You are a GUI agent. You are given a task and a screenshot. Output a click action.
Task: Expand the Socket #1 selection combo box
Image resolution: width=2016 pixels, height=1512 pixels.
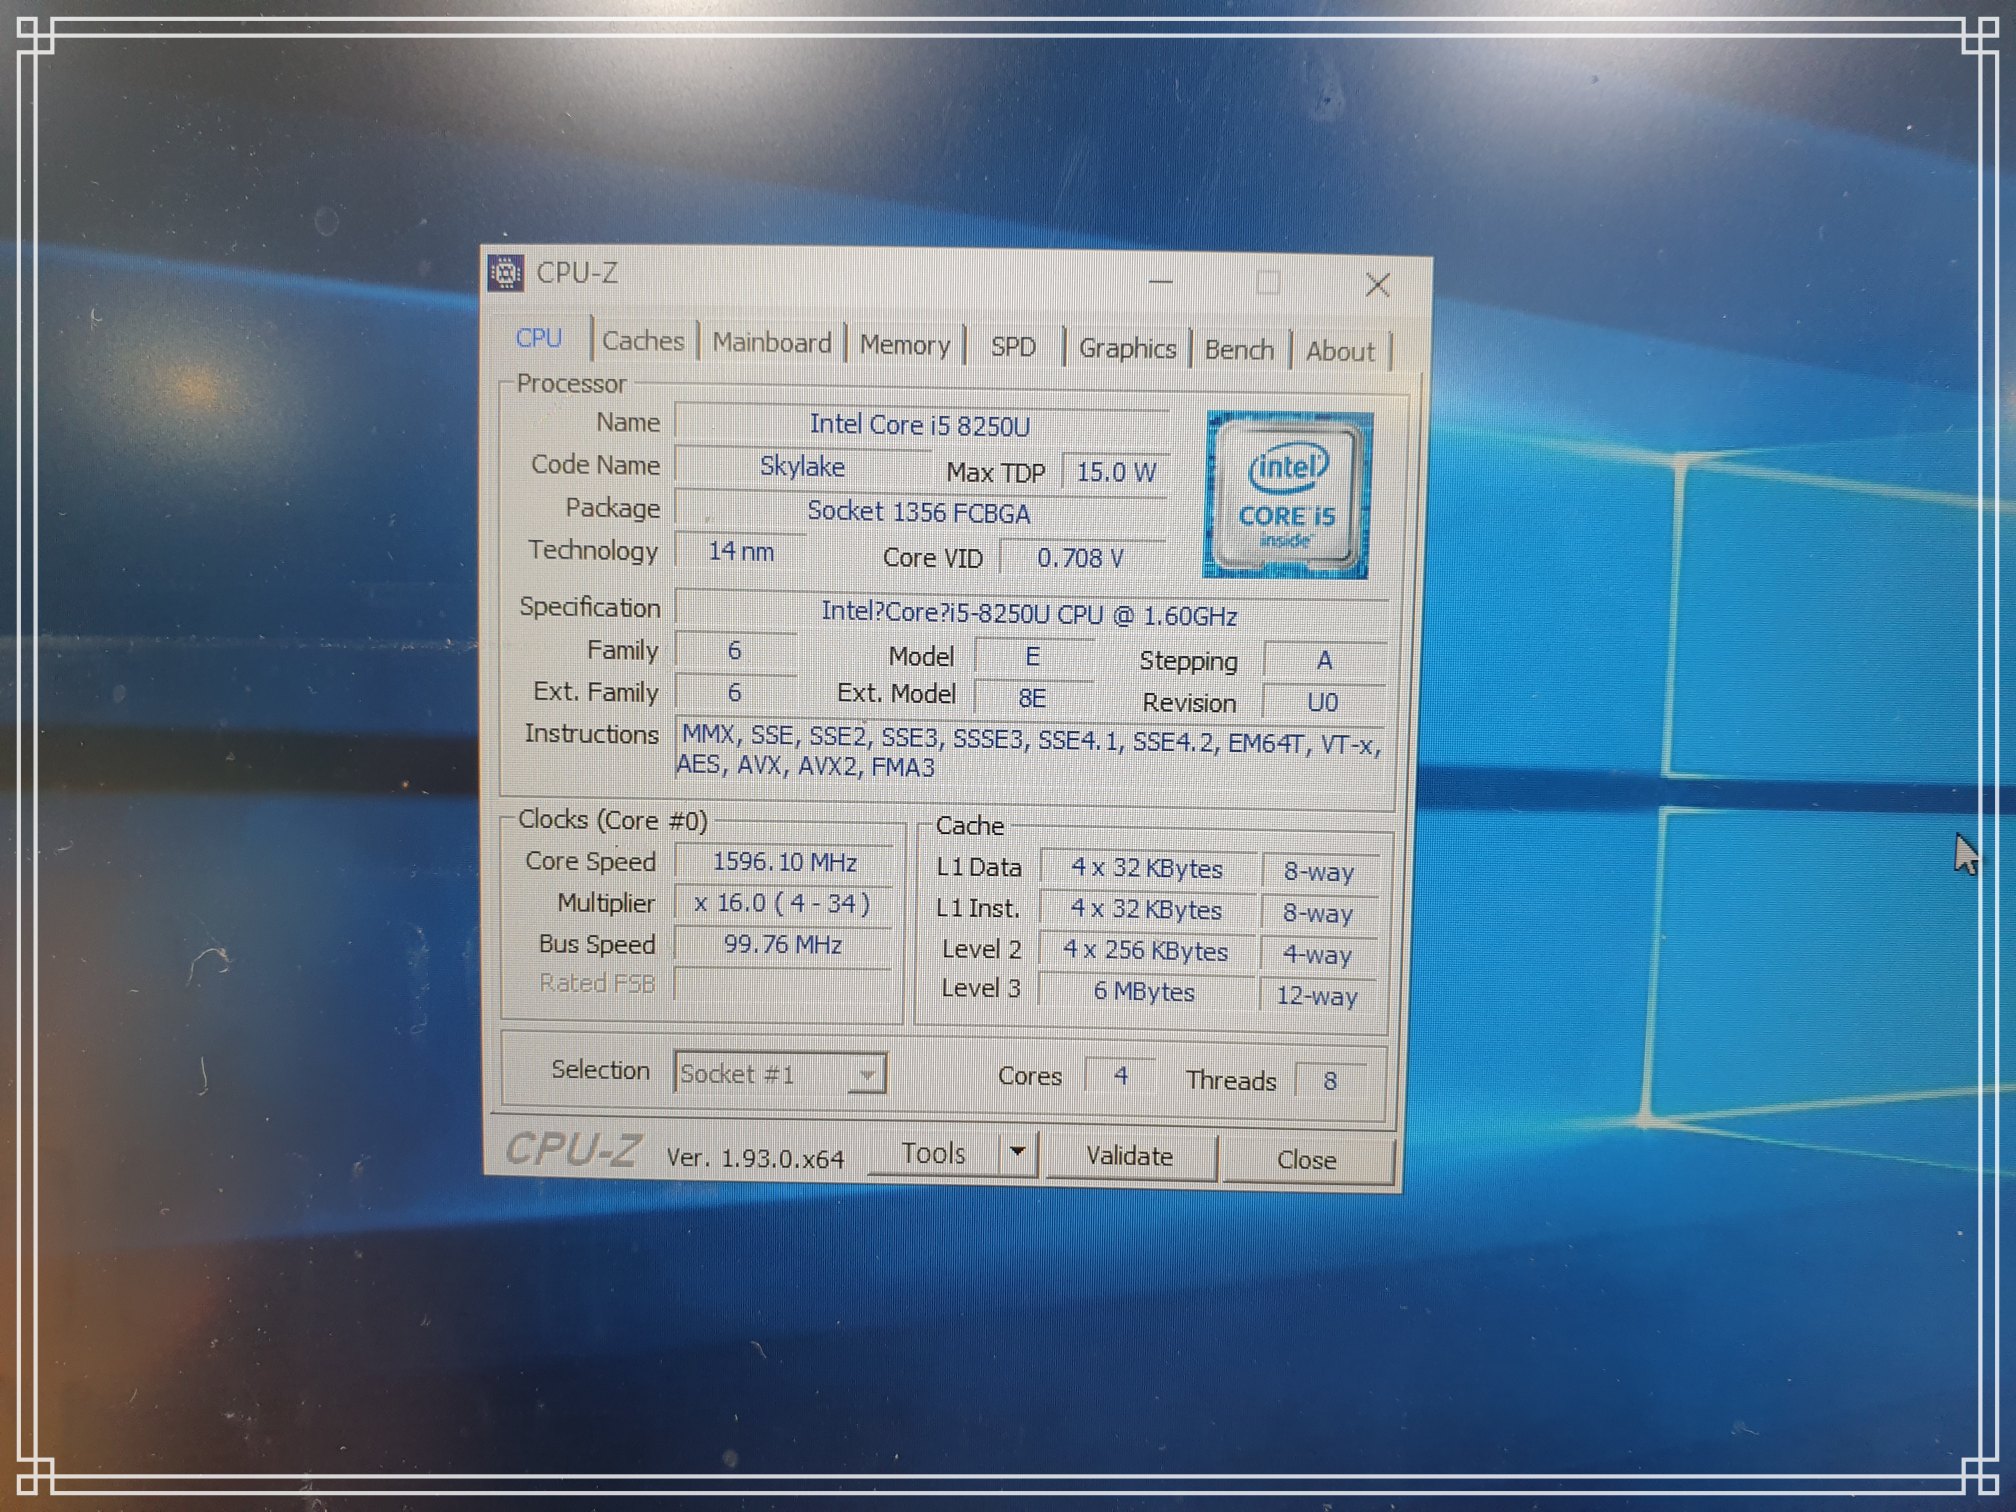point(868,1075)
